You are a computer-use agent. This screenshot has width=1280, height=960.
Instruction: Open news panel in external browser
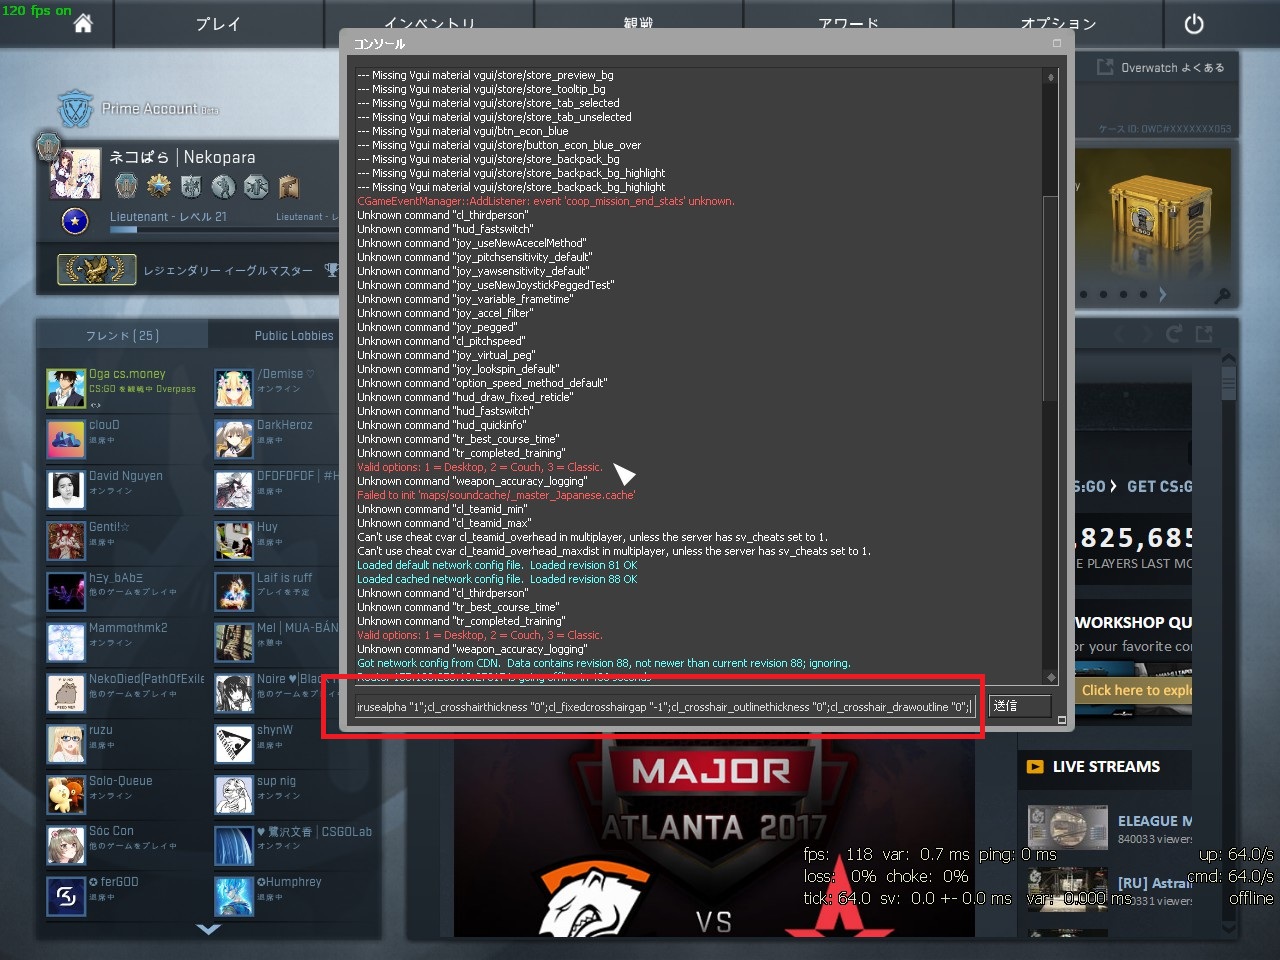tap(1204, 334)
